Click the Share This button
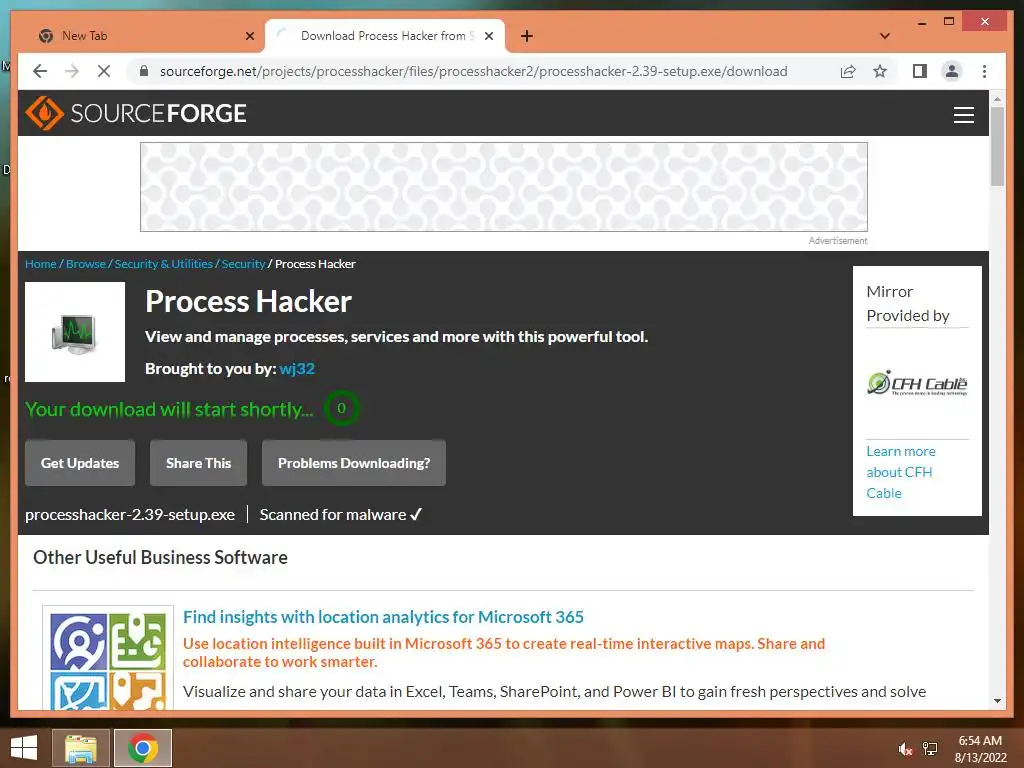 click(x=199, y=463)
